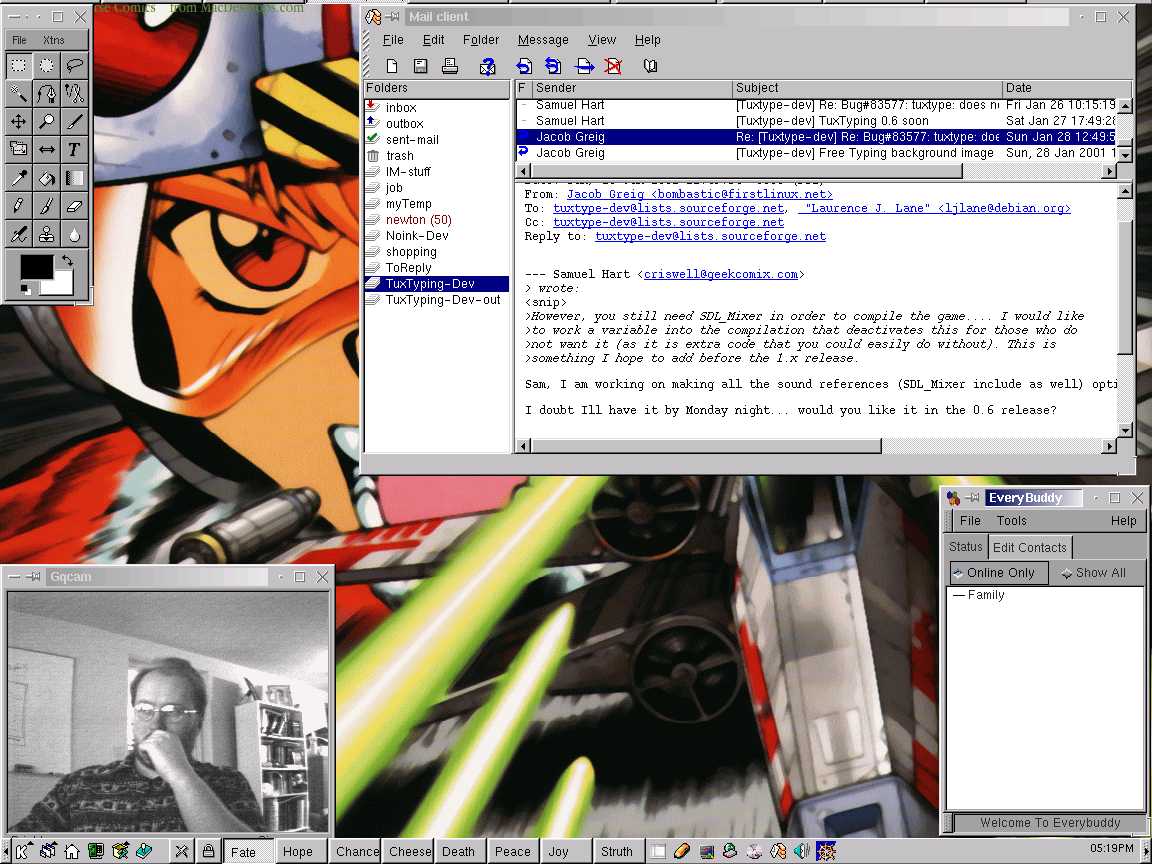Select the Flip tool

point(46,149)
